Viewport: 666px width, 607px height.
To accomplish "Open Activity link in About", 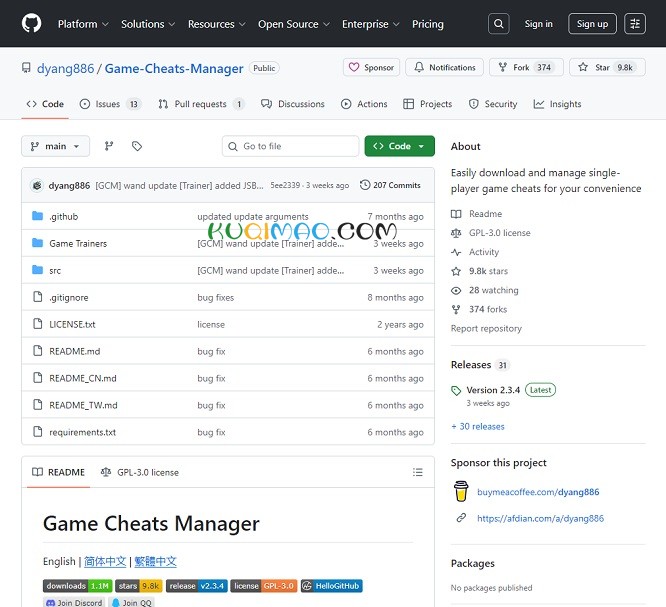I will 484,252.
